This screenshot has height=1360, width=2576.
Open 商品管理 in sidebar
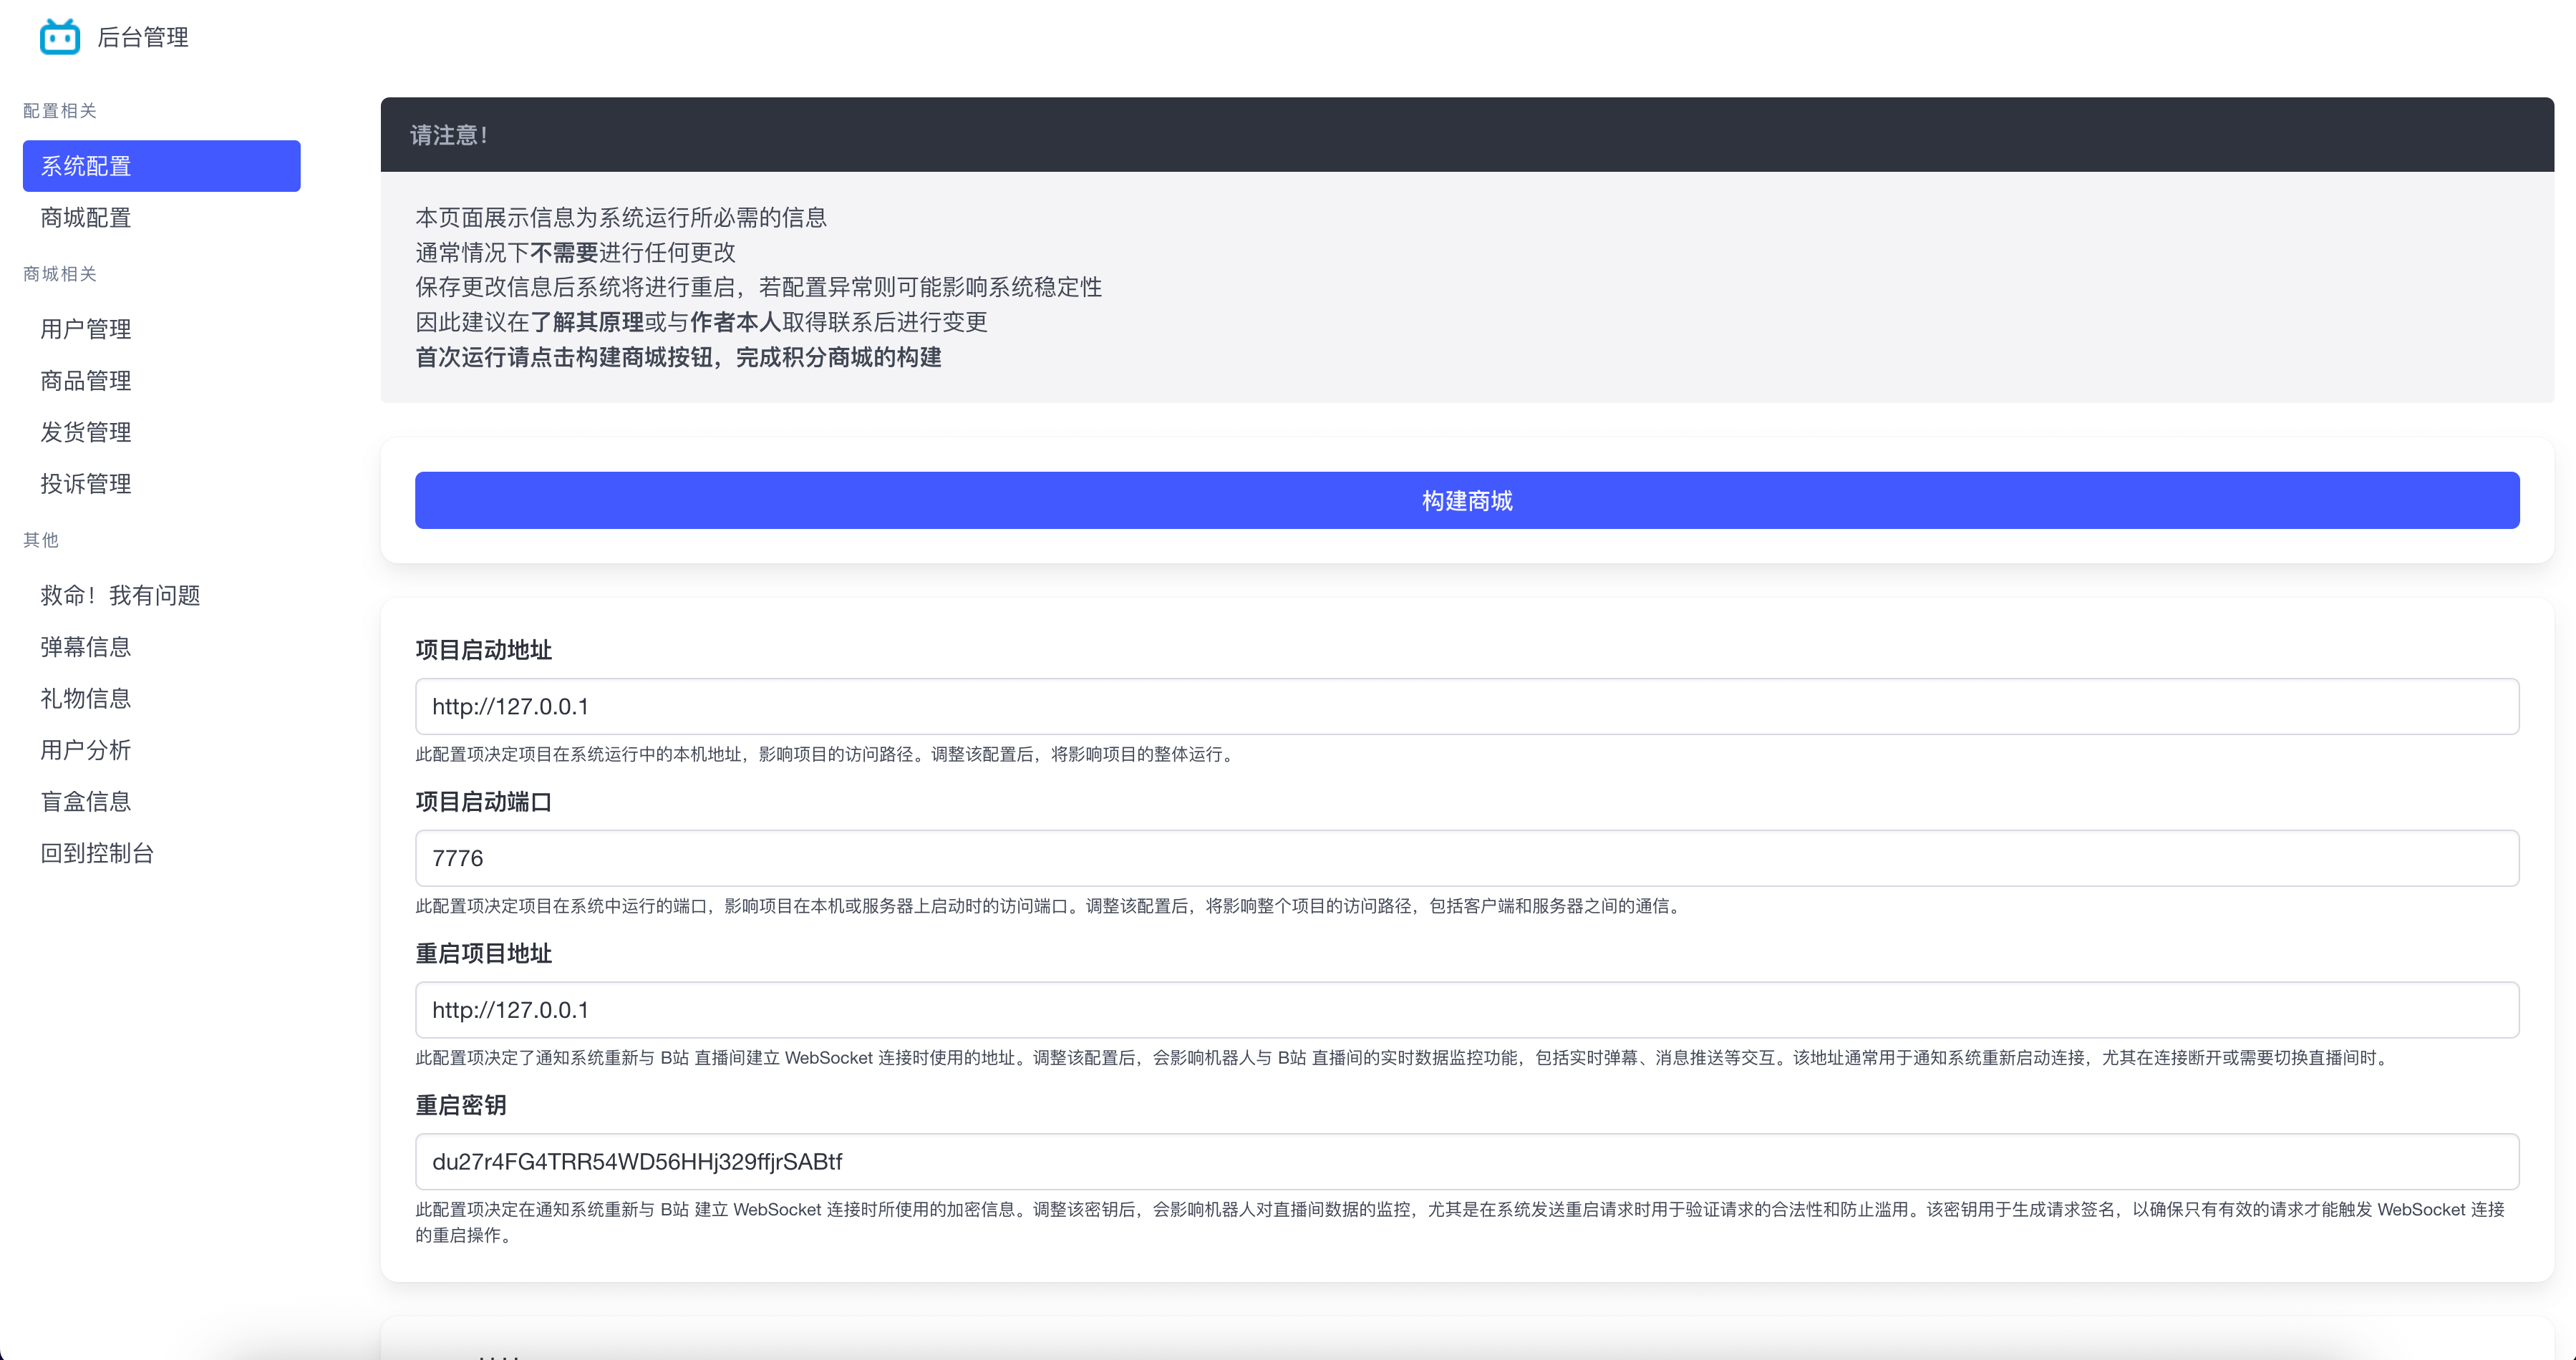click(x=86, y=381)
